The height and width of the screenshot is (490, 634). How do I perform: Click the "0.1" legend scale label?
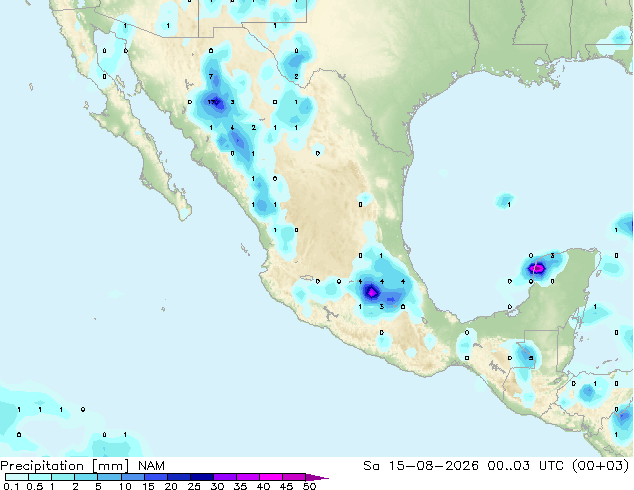coord(11,486)
